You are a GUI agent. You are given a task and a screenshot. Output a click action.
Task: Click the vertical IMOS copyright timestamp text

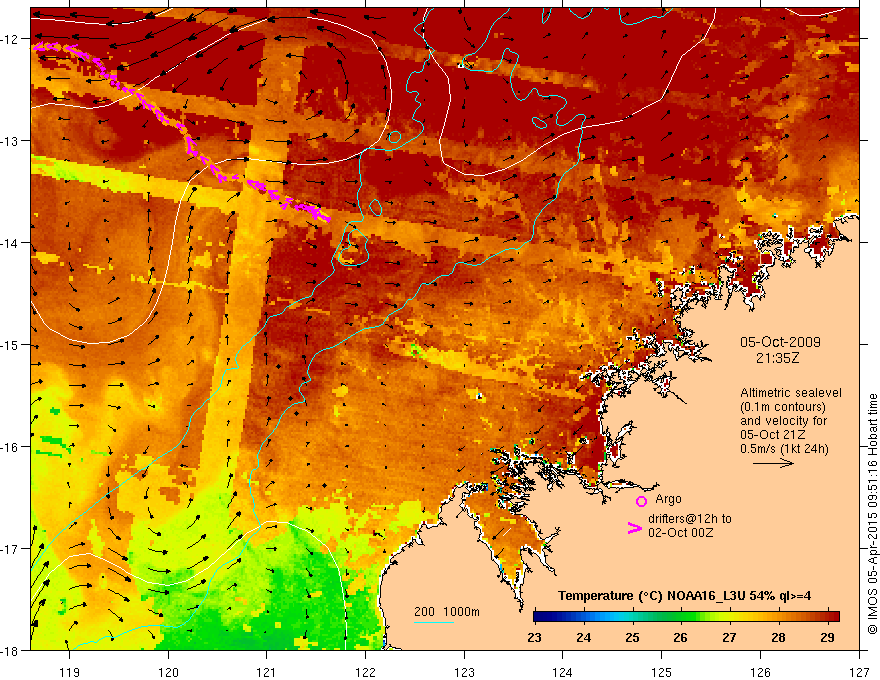click(873, 514)
